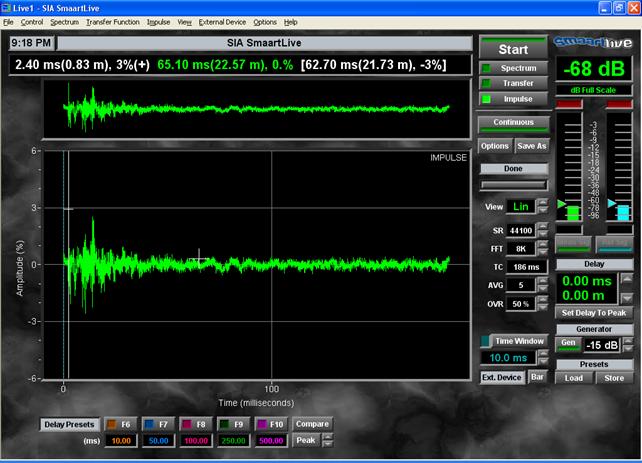Image resolution: width=642 pixels, height=463 pixels.
Task: Open the Transfer Function menu
Action: (x=112, y=21)
